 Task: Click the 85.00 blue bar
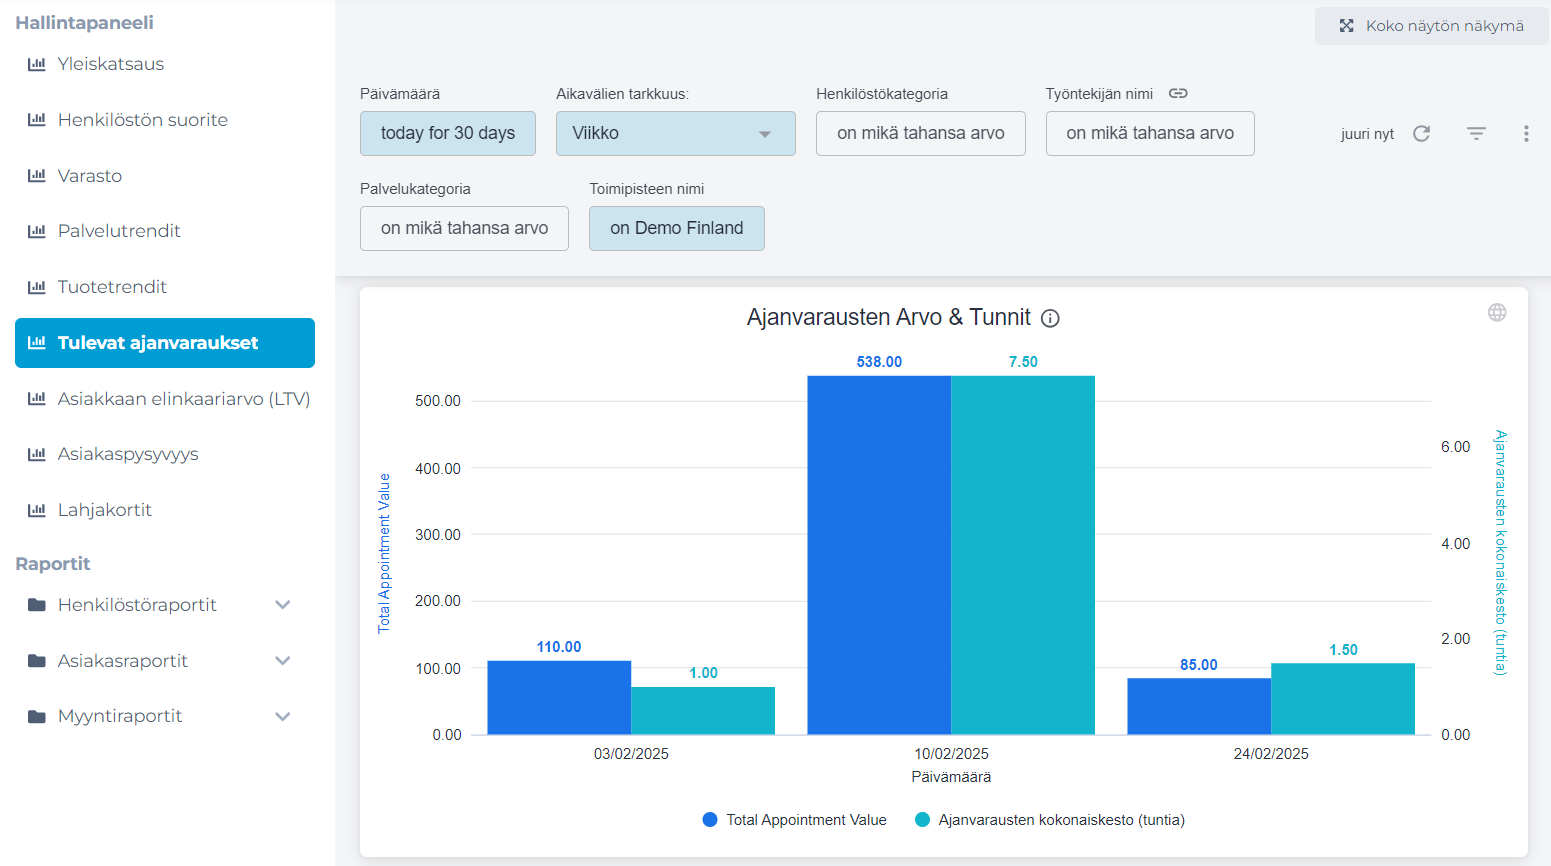click(1199, 707)
